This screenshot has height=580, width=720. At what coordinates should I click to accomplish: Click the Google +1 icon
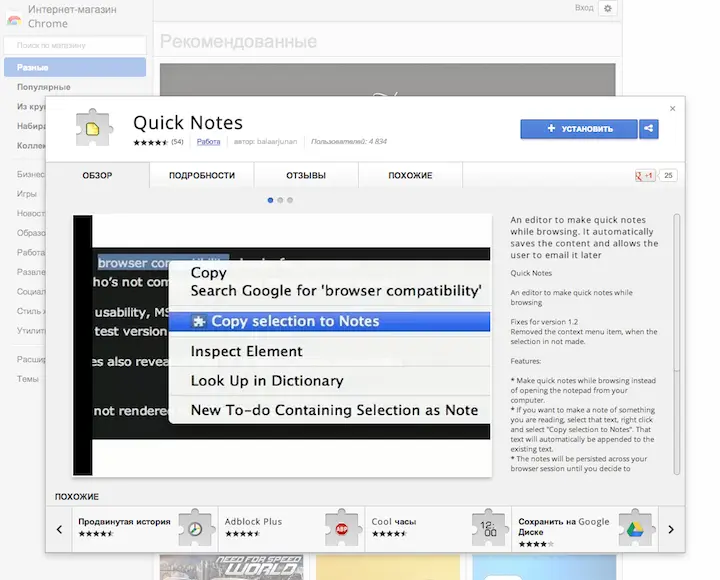(645, 175)
